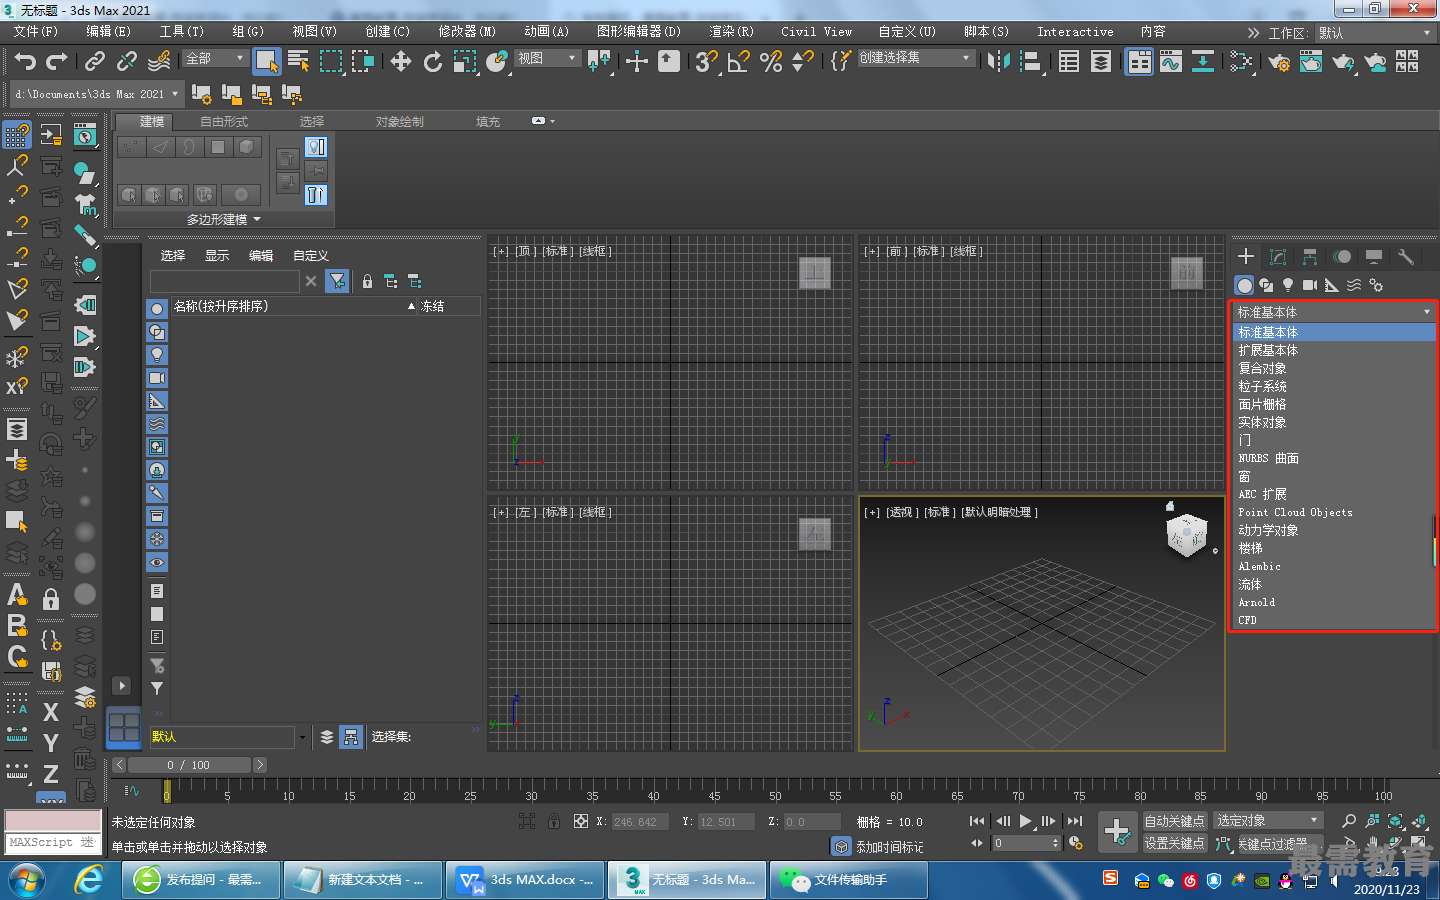1440x900 pixels.
Task: Open the project path d:\Documents\3ds Max 2021 dropdown
Action: 96,94
